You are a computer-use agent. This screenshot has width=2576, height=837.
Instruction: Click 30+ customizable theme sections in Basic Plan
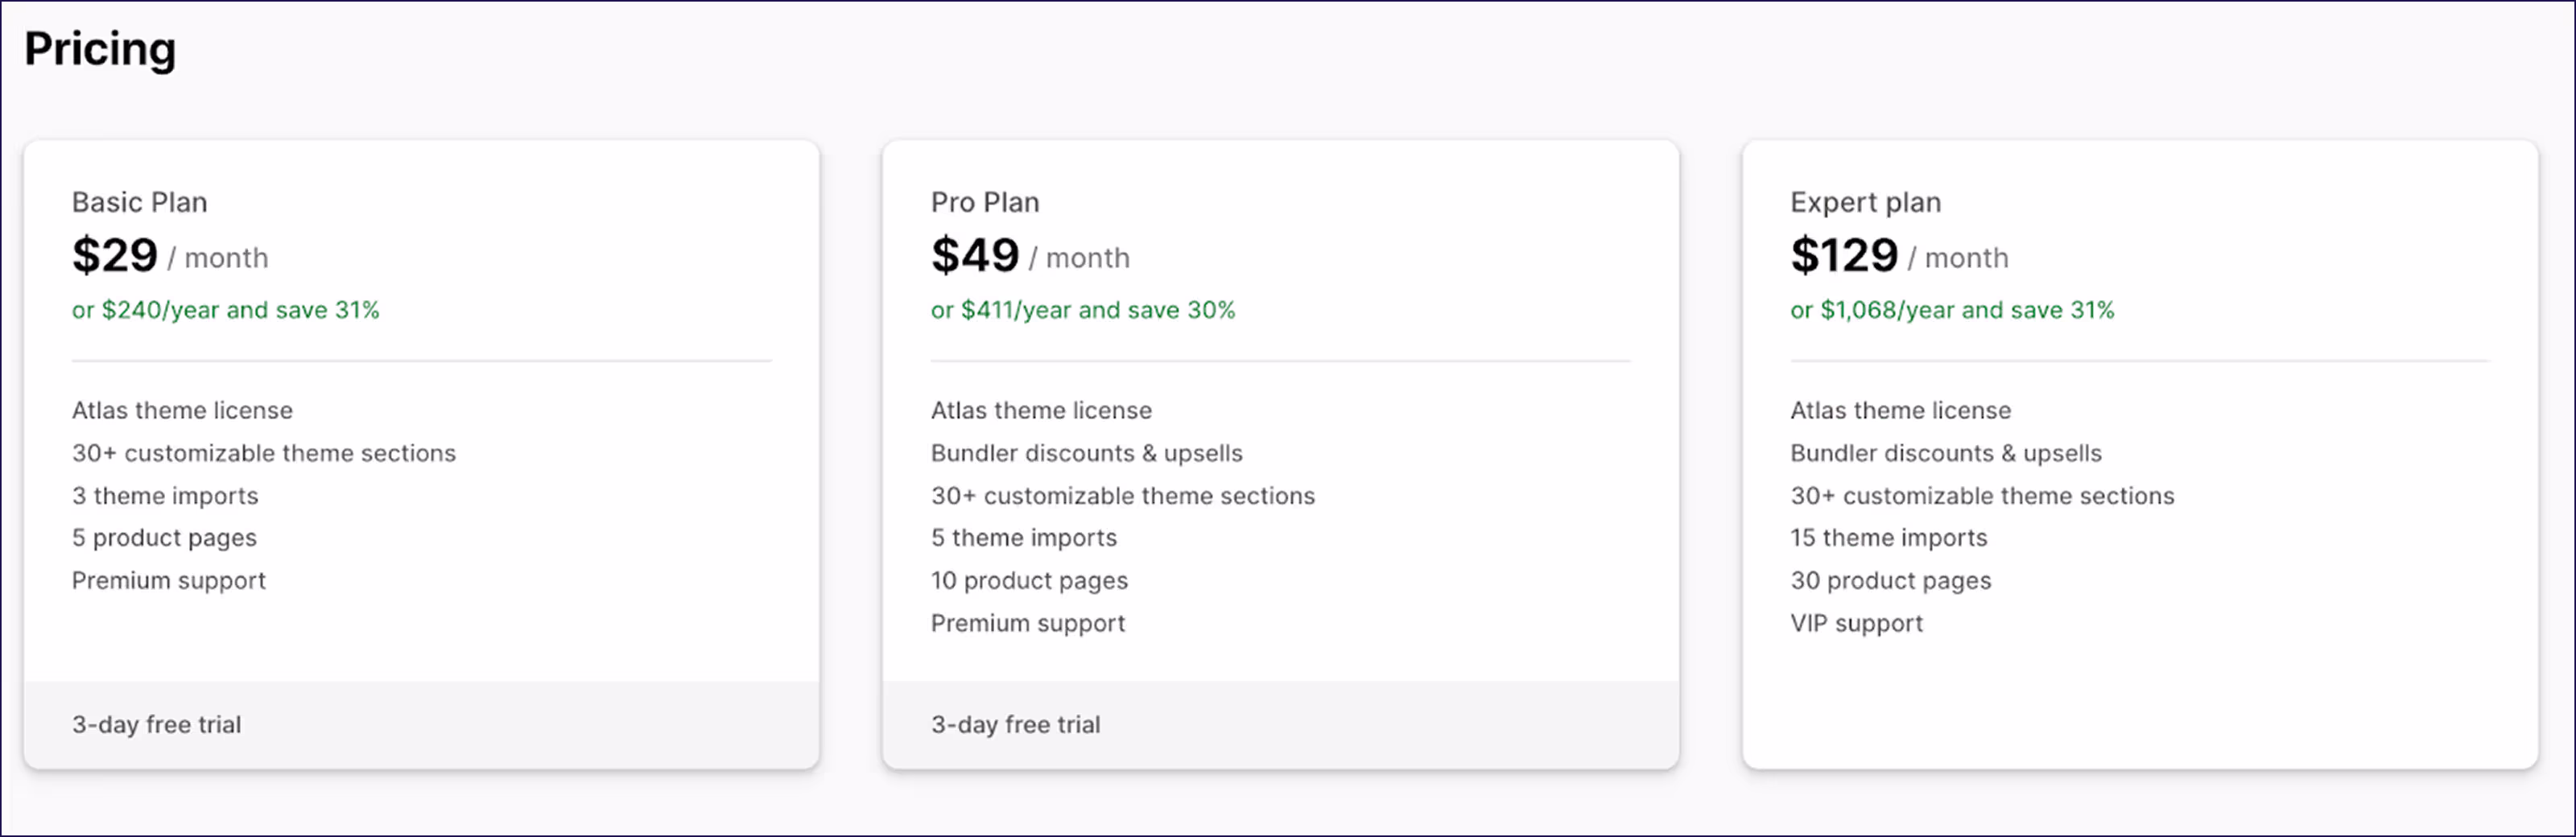(x=263, y=452)
